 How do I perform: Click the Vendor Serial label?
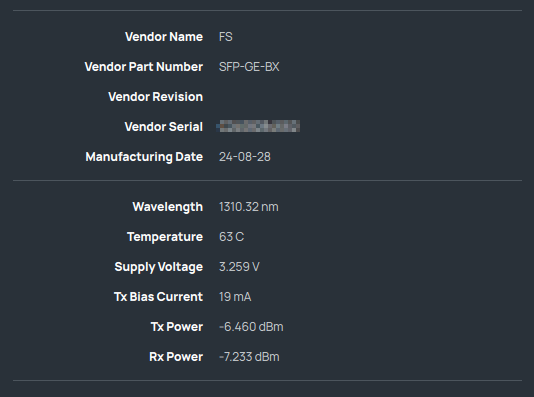pos(163,127)
